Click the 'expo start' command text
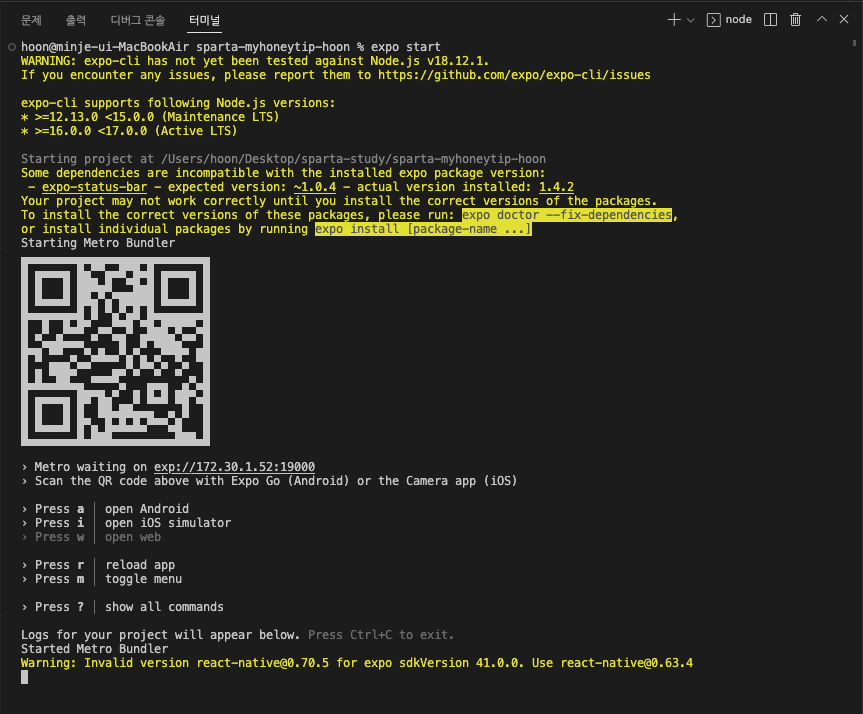This screenshot has width=863, height=714. click(x=406, y=47)
